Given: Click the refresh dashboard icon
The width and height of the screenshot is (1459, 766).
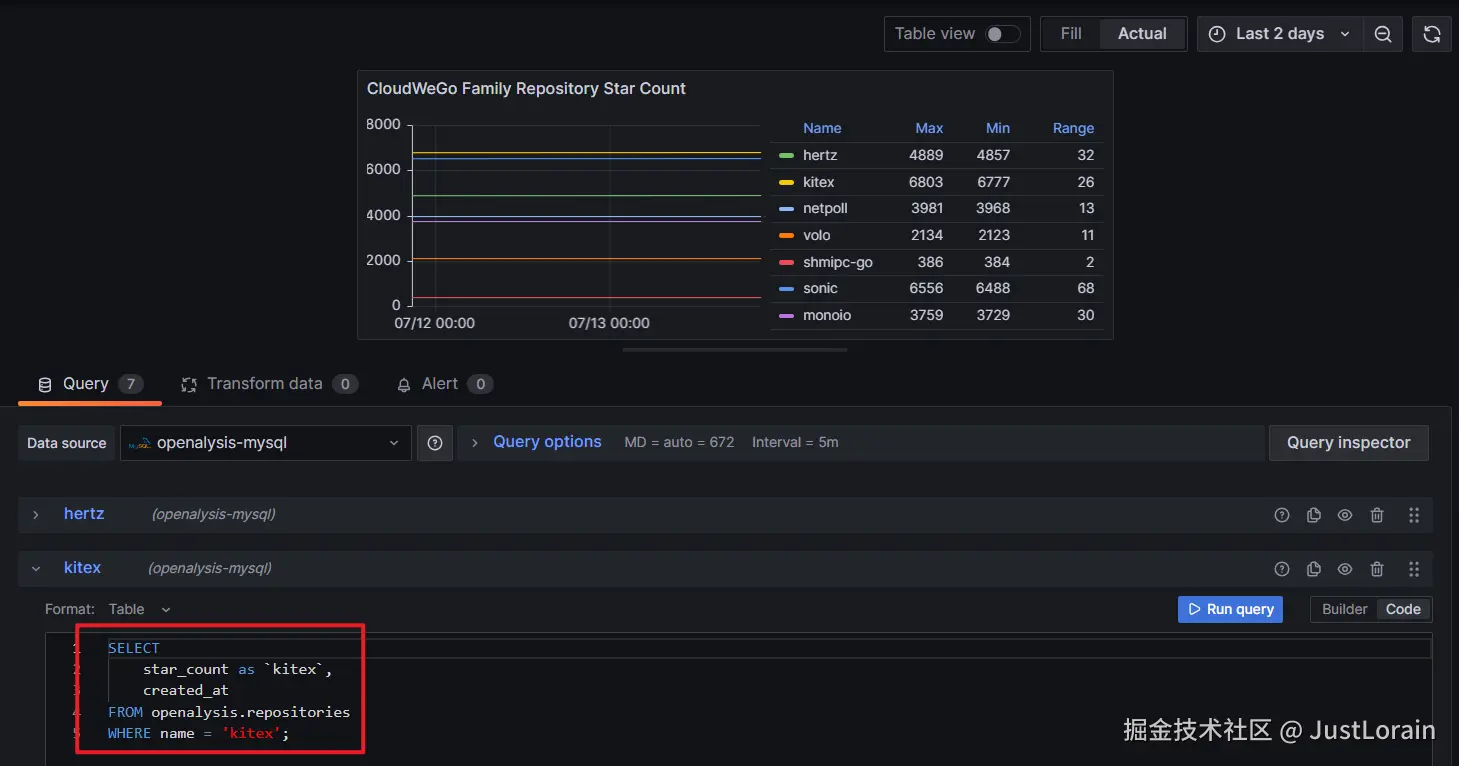Looking at the screenshot, I should [1432, 34].
